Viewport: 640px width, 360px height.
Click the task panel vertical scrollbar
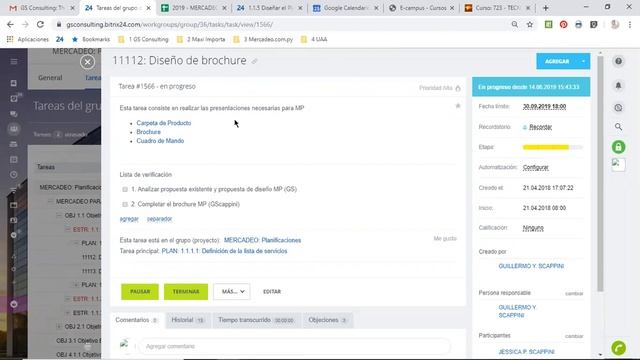(600, 174)
